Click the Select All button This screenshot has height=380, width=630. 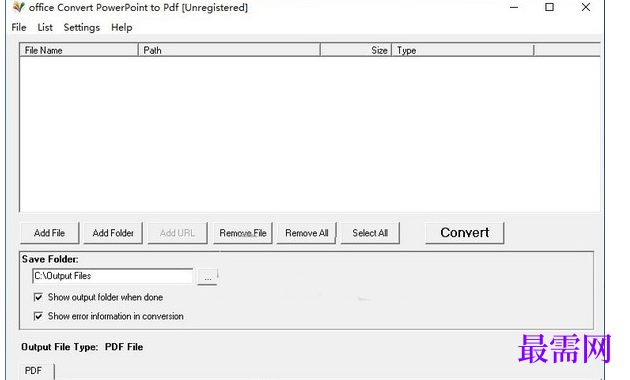pyautogui.click(x=370, y=233)
